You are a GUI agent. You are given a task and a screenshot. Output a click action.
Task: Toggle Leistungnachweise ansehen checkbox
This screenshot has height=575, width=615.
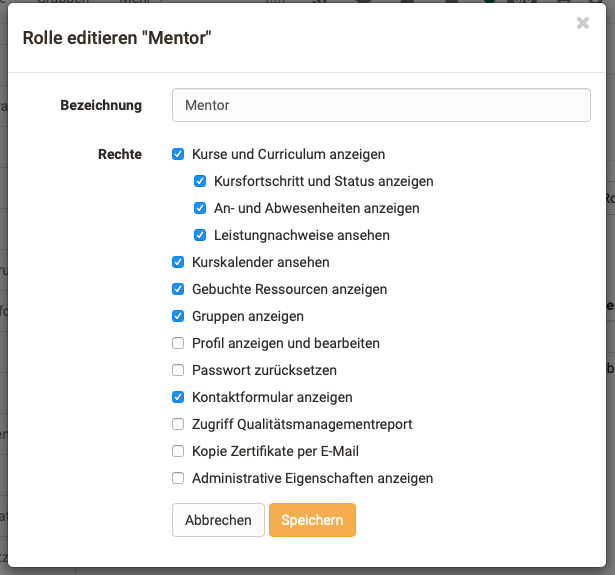200,236
